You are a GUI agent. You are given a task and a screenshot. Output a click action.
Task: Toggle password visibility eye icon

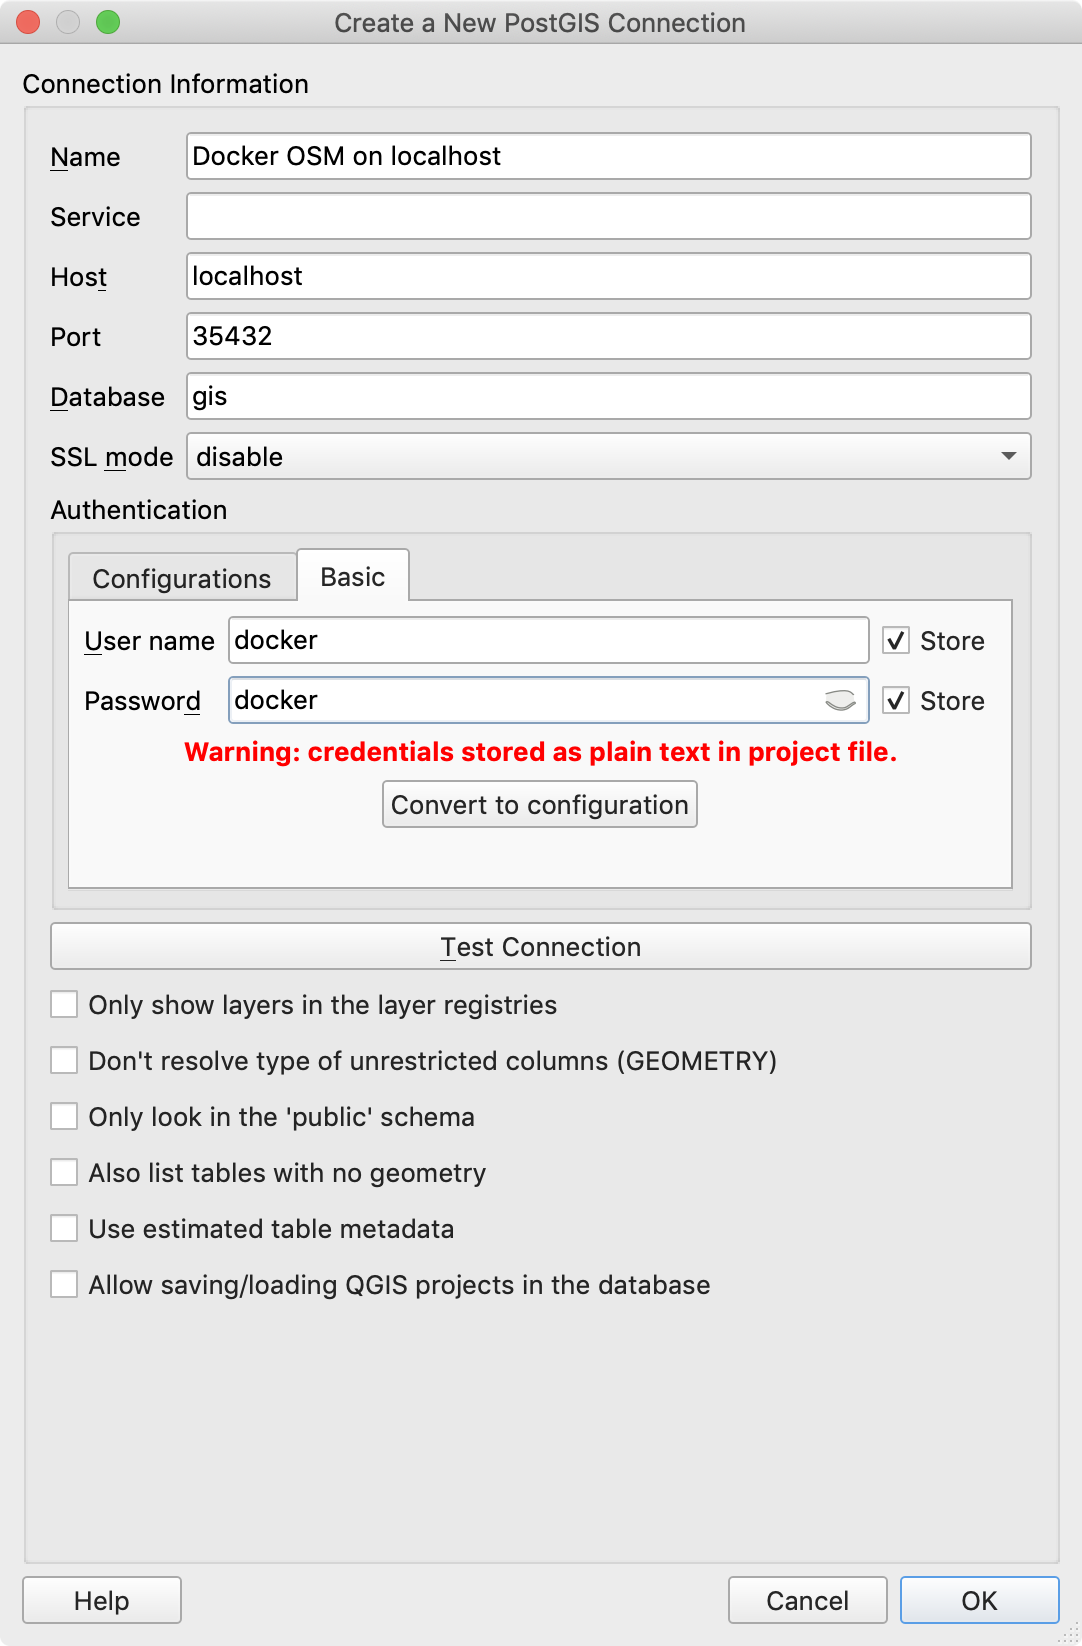(x=840, y=701)
